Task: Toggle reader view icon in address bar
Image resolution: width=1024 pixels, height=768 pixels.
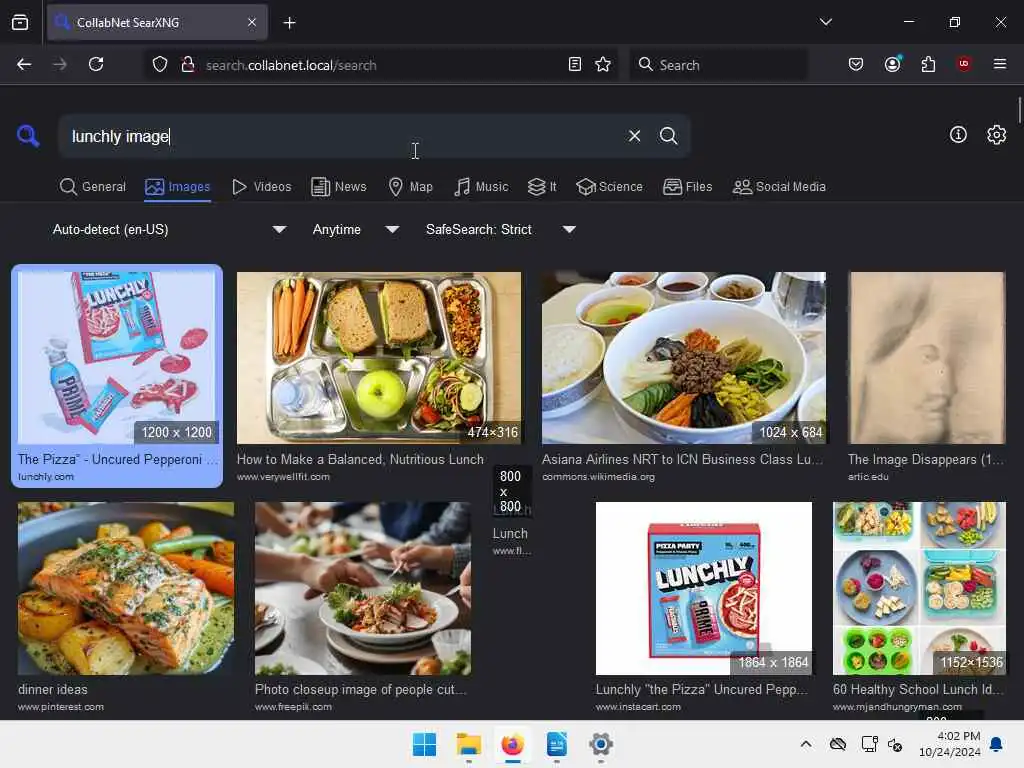Action: pos(575,64)
